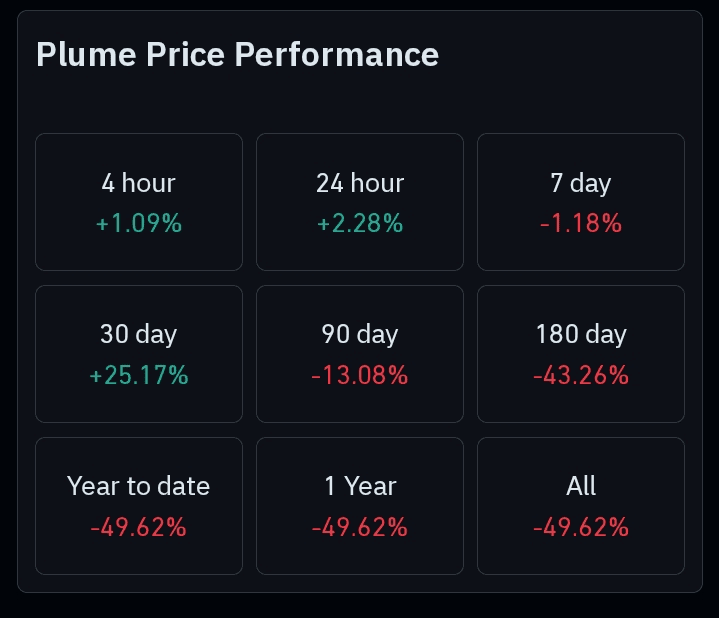Screen dimensions: 719x618
Task: Click the +1.09% four-hour change value
Action: (x=138, y=223)
